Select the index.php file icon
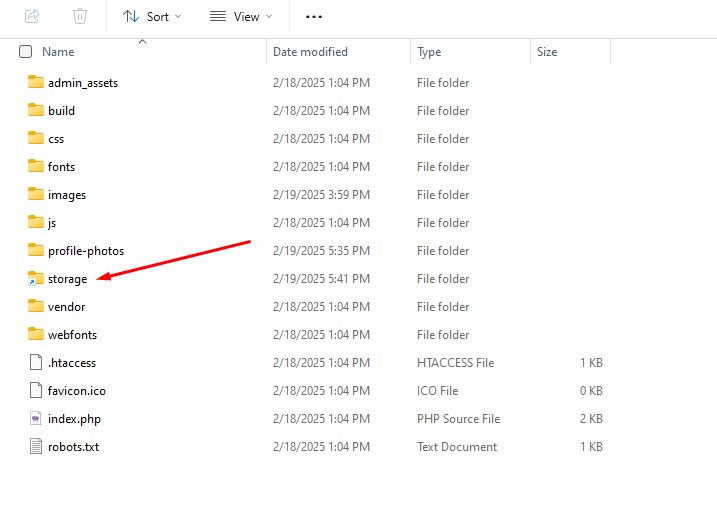Viewport: 717px width, 510px height. 35,419
